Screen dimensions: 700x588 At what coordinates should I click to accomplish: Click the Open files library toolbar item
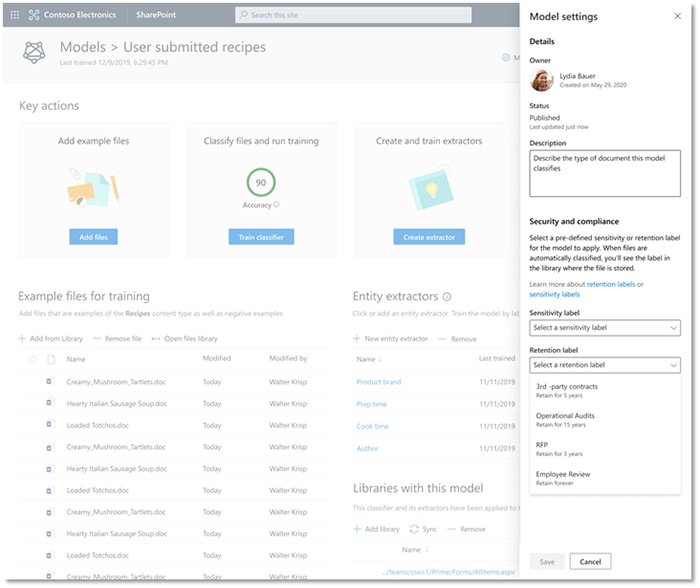pos(183,339)
